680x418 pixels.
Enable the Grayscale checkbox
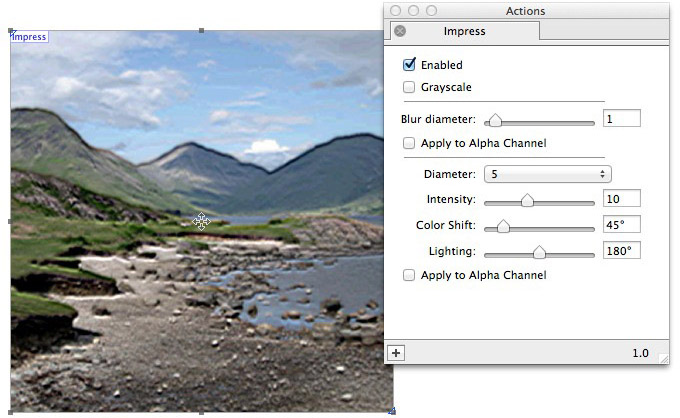409,87
